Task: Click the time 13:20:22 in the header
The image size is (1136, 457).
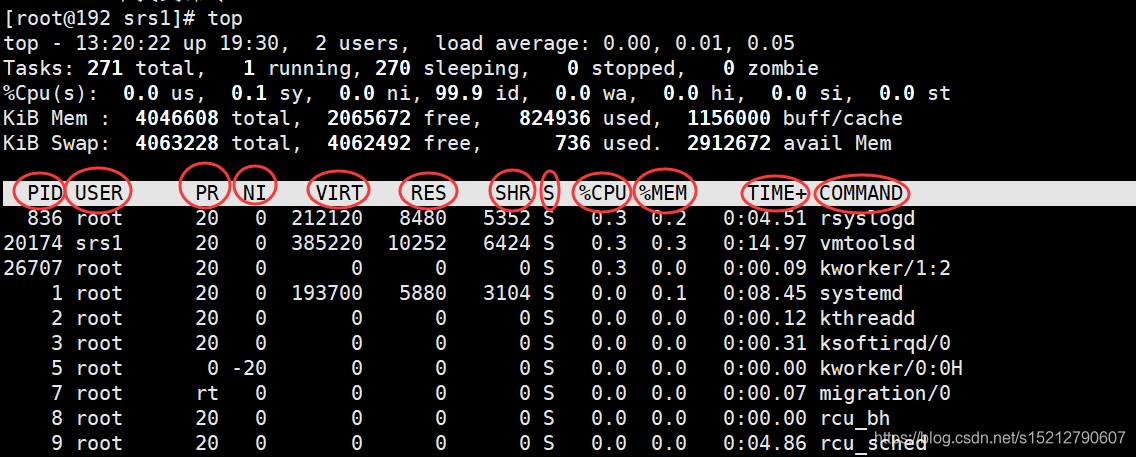Action: click(x=123, y=43)
